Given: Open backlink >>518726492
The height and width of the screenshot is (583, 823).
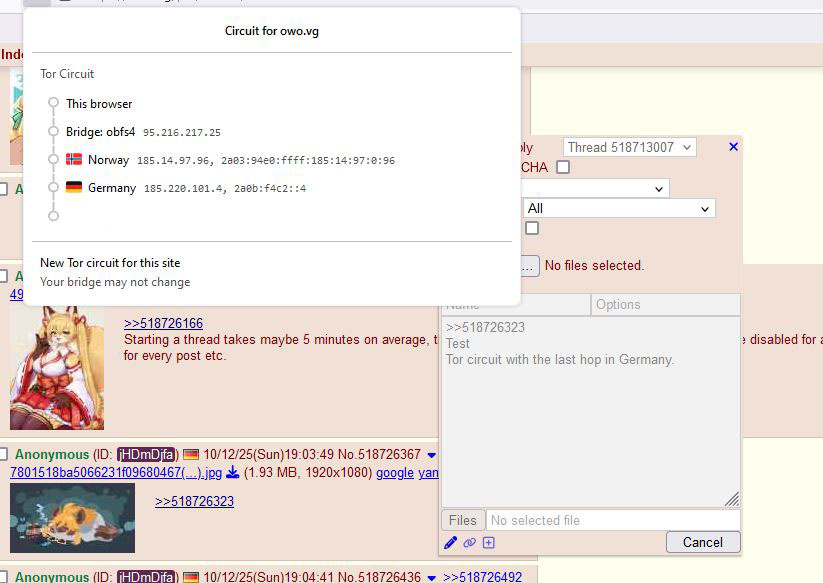Looking at the screenshot, I should pos(482,577).
